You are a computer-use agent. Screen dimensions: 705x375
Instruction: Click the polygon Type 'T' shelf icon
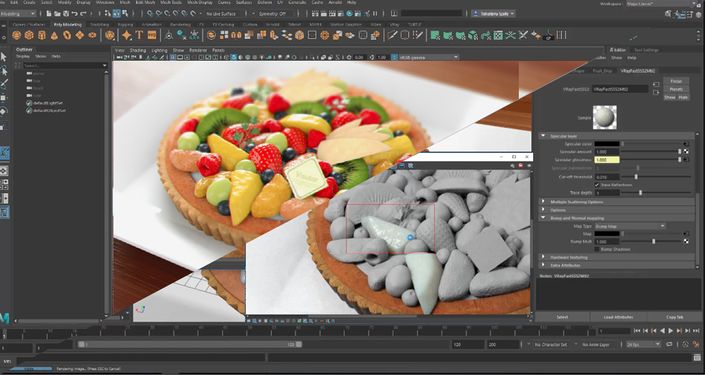click(139, 35)
